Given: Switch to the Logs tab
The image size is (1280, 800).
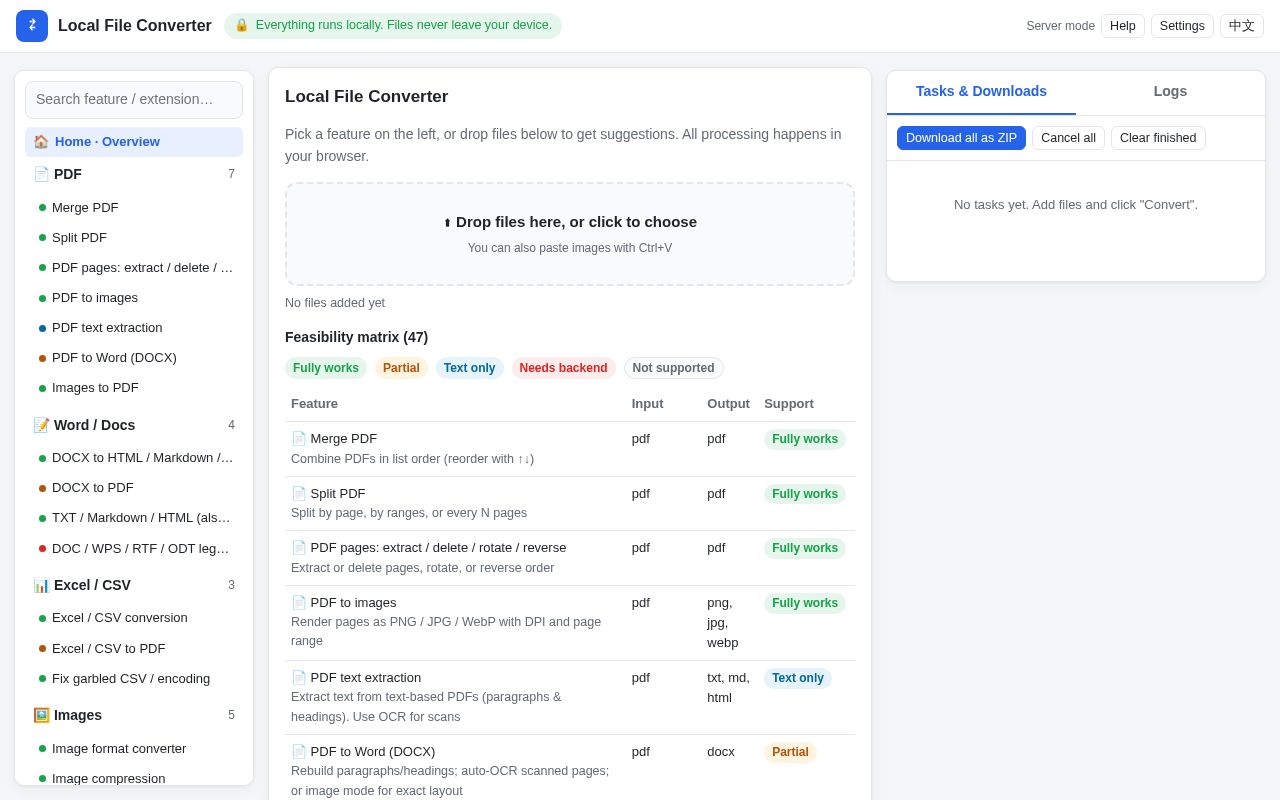Looking at the screenshot, I should click(x=1170, y=91).
